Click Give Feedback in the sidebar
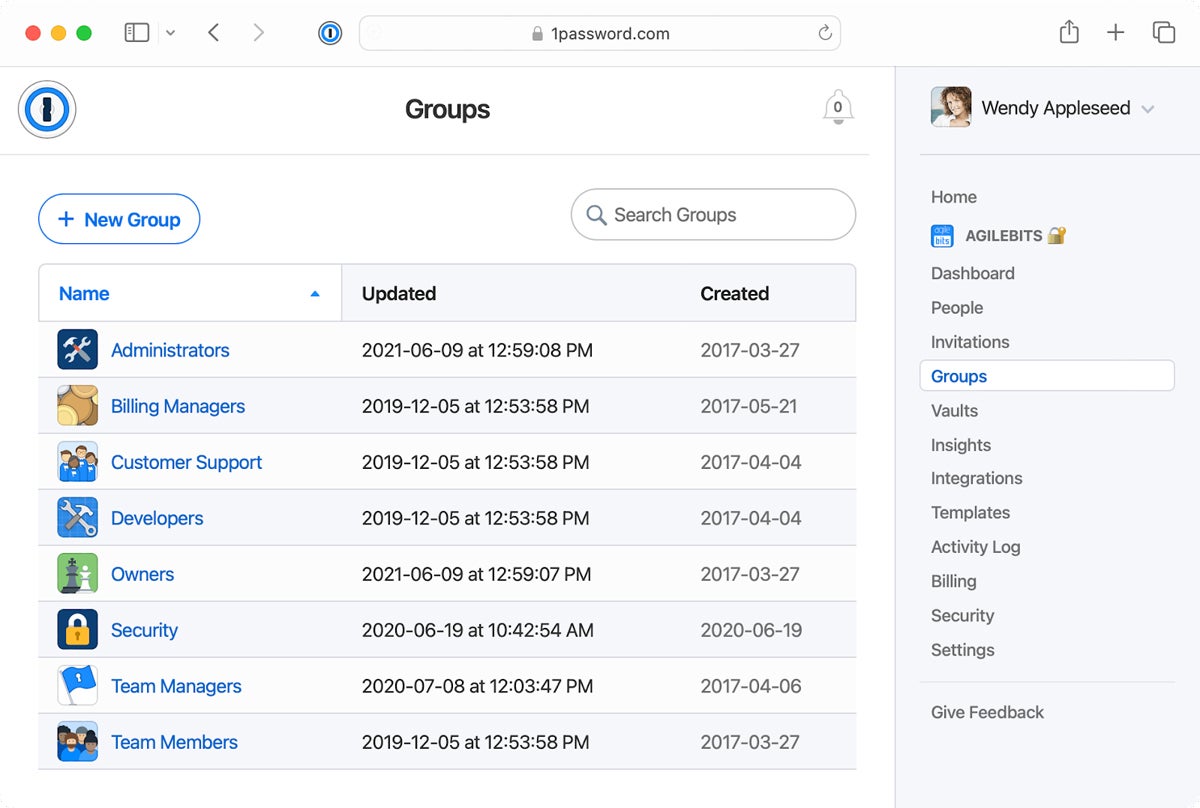This screenshot has height=808, width=1200. tap(987, 712)
